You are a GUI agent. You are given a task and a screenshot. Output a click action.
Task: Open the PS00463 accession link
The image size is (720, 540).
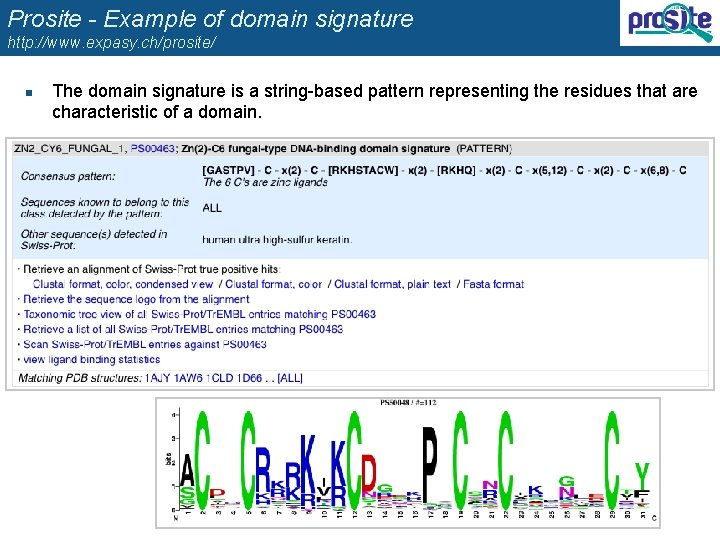point(152,148)
